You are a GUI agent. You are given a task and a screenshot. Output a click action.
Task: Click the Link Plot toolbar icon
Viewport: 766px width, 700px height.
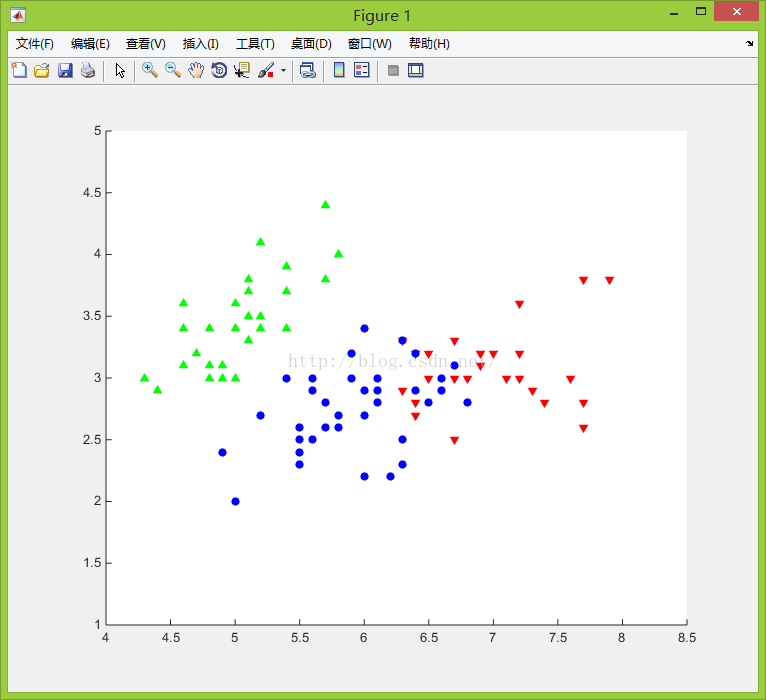[x=307, y=70]
